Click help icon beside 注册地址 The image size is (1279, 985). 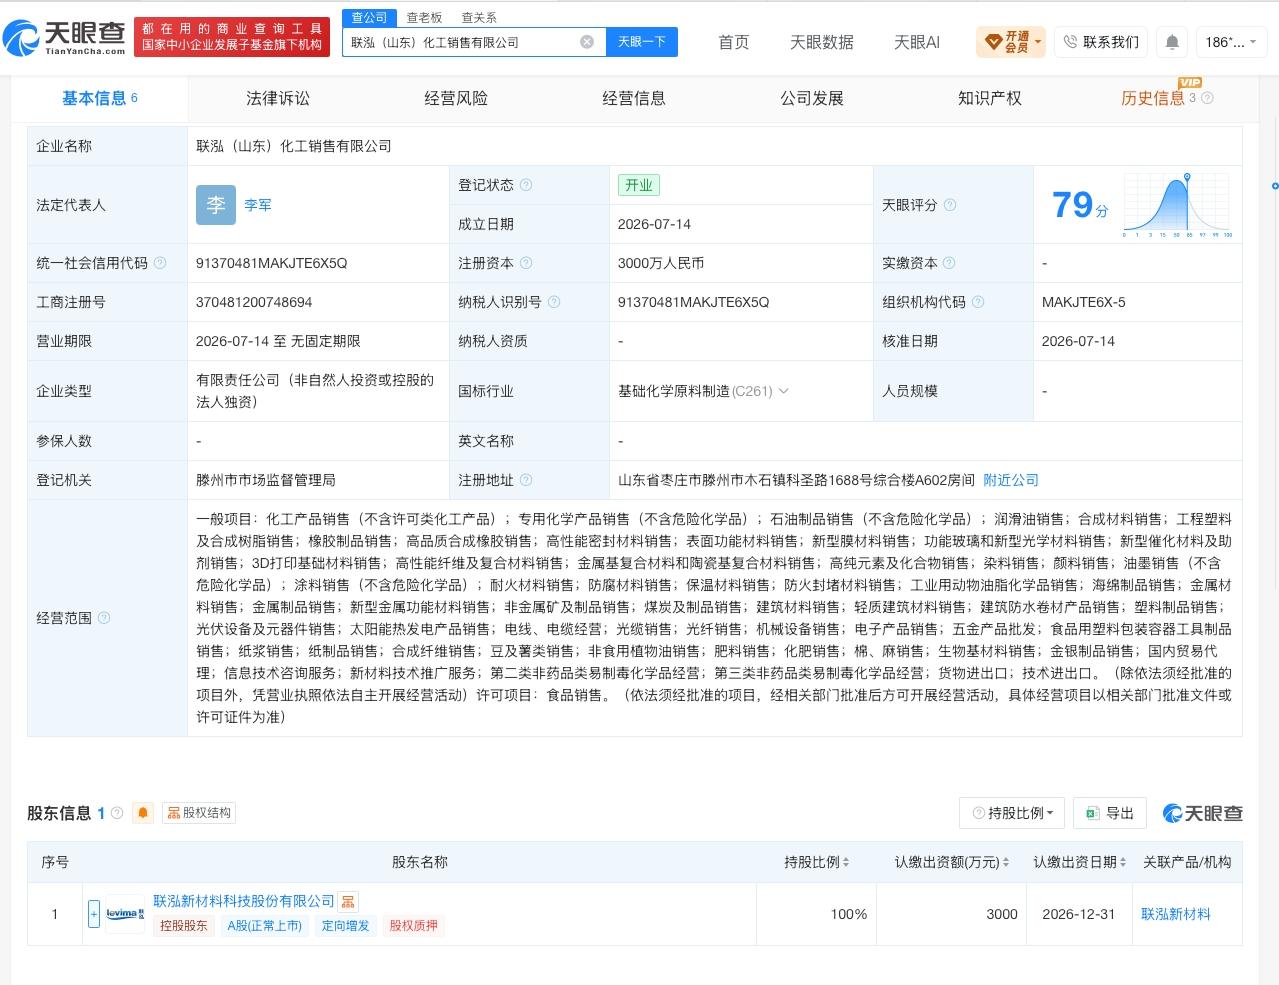(526, 480)
